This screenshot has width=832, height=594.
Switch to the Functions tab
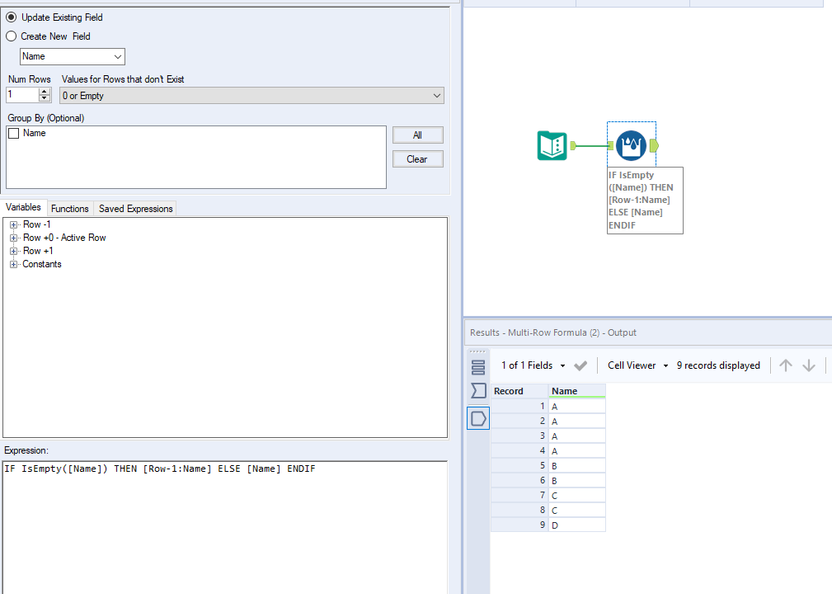tap(70, 209)
